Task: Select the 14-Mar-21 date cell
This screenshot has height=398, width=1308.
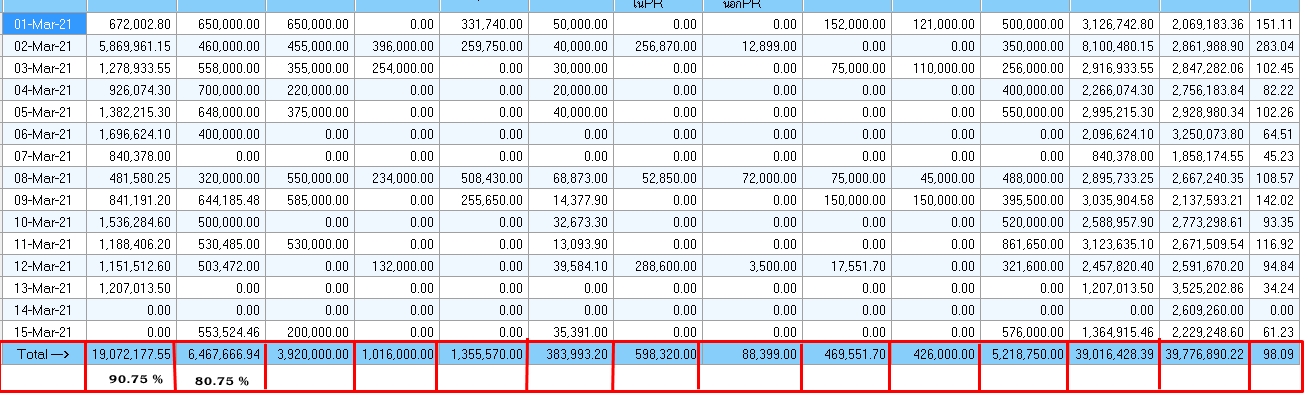Action: click(44, 309)
